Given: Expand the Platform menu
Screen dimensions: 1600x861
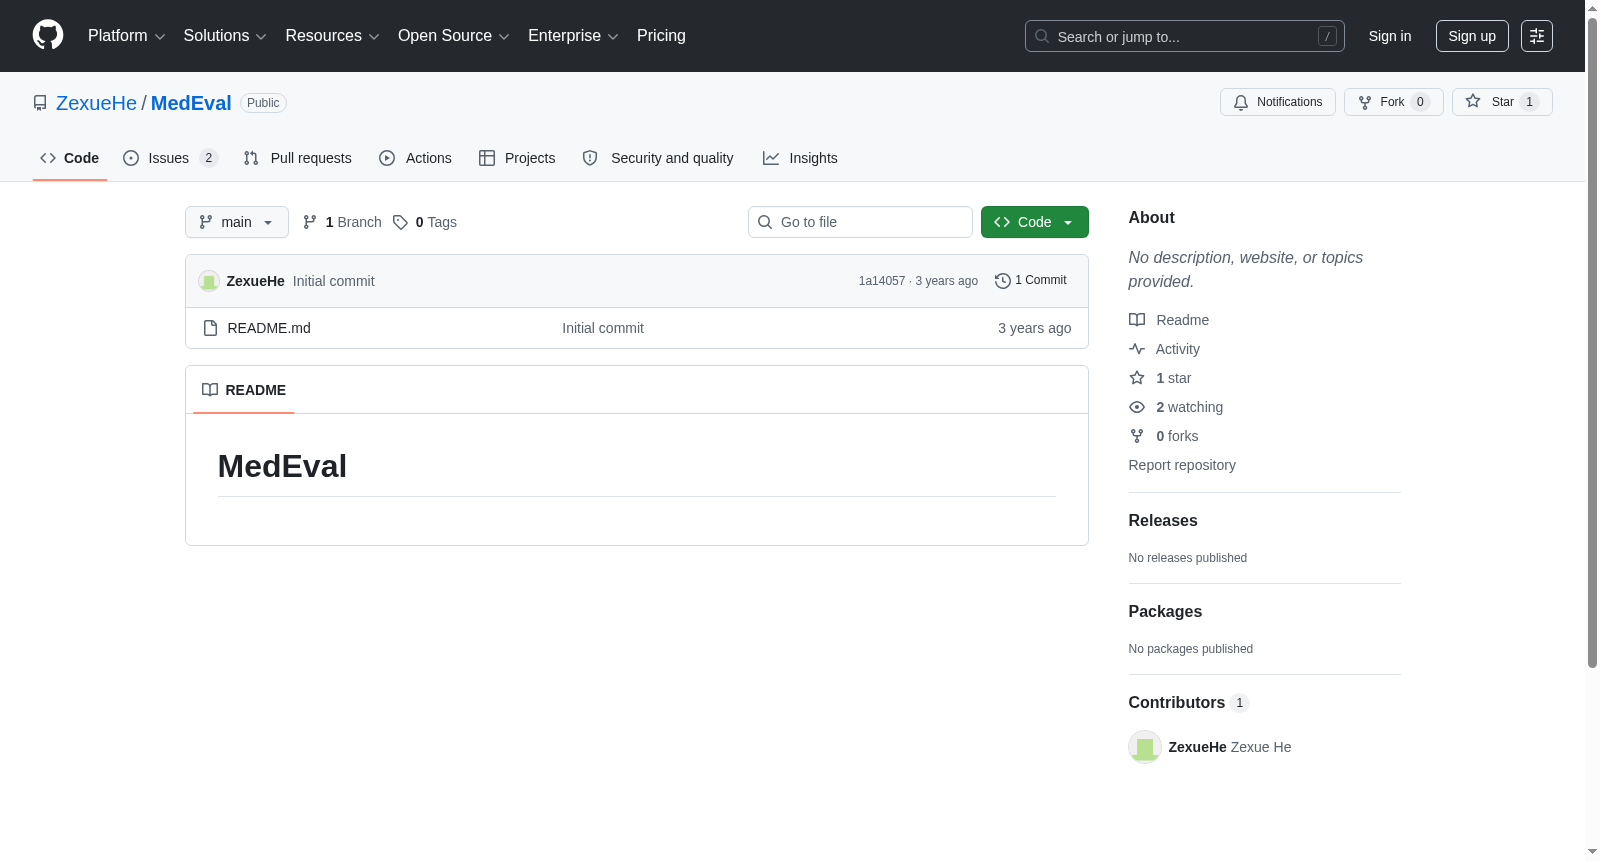Looking at the screenshot, I should point(126,36).
